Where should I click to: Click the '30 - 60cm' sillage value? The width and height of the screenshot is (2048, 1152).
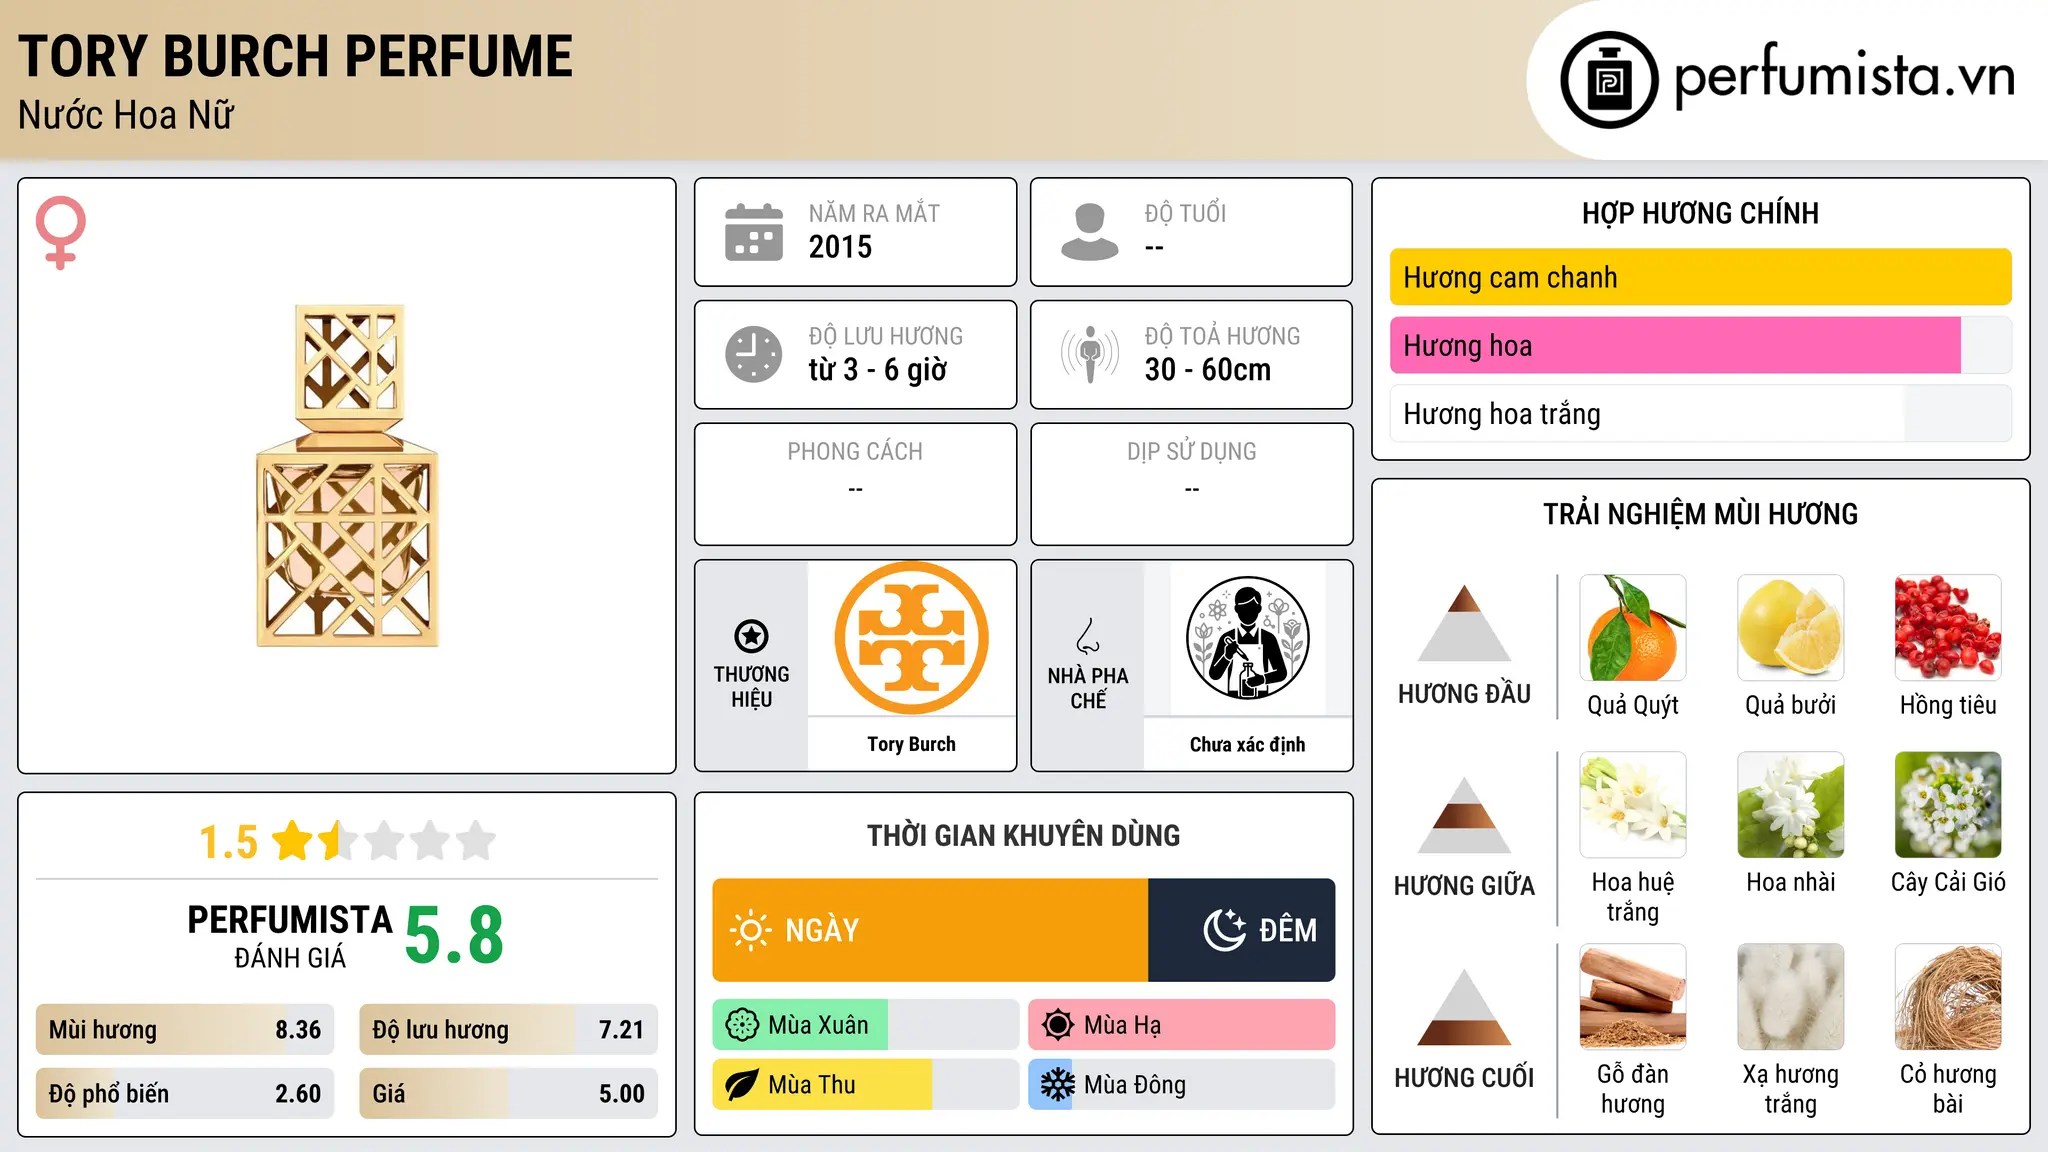coord(1207,370)
